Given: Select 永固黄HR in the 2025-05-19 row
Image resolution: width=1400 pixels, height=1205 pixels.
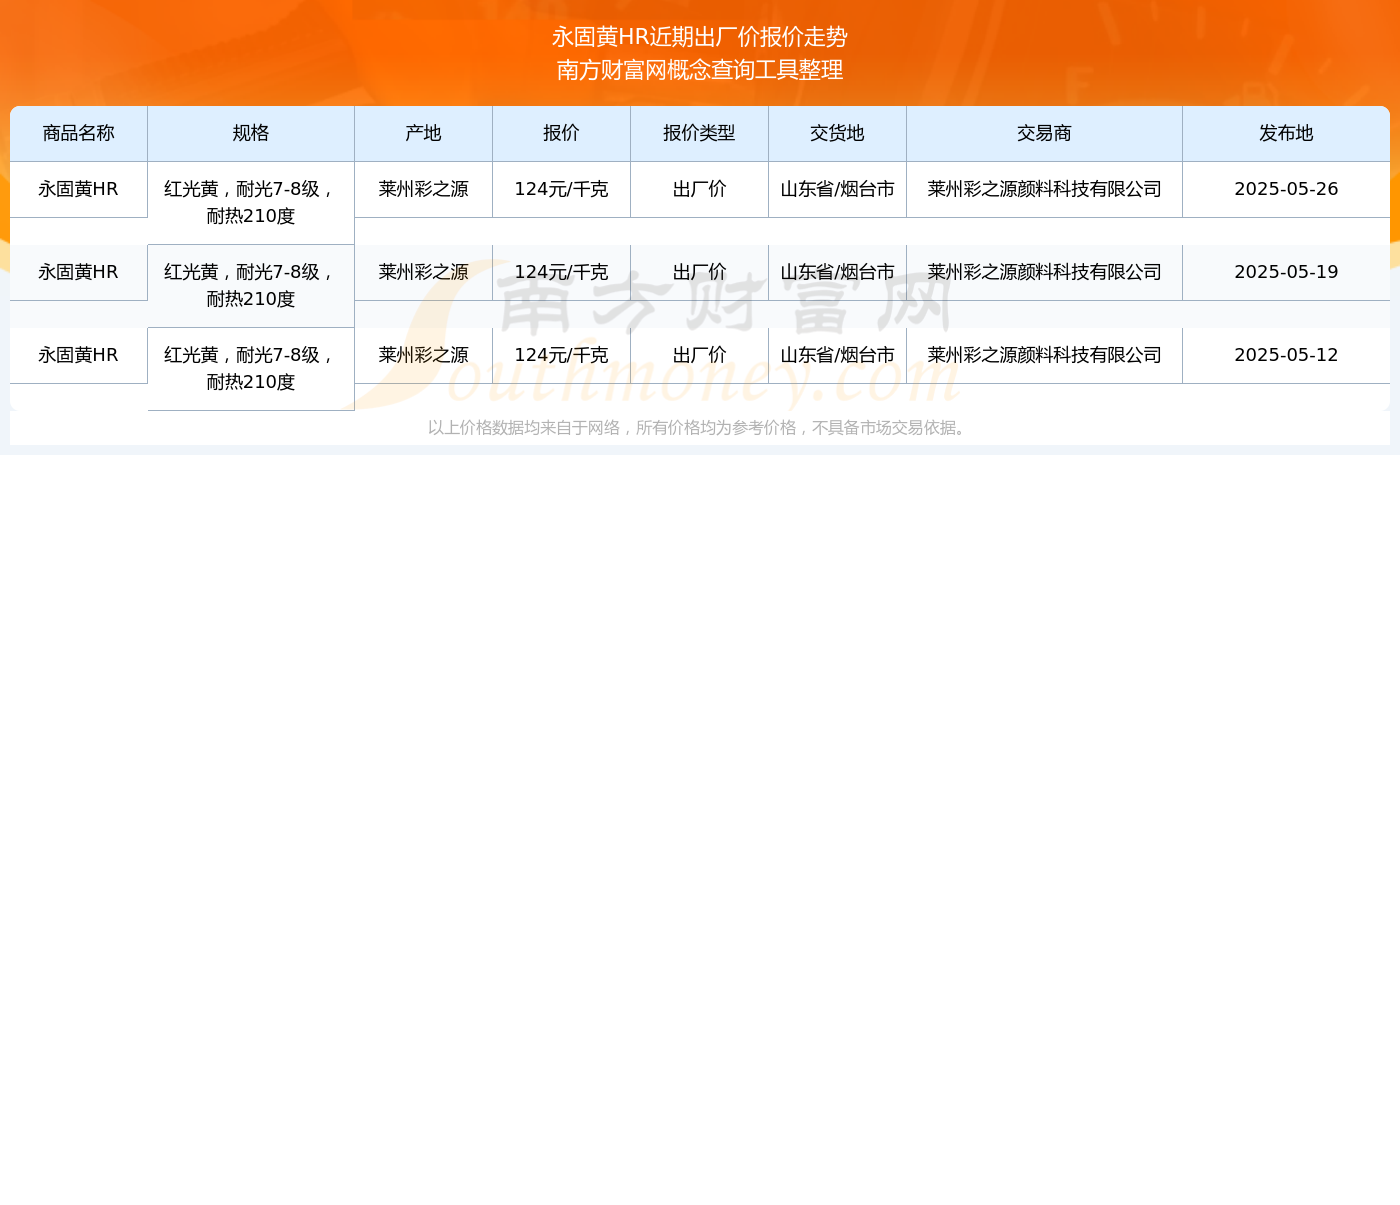Looking at the screenshot, I should 79,272.
